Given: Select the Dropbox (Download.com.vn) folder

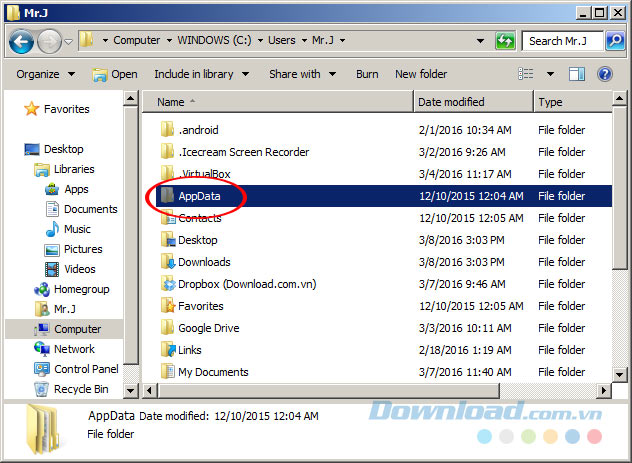Looking at the screenshot, I should point(238,284).
